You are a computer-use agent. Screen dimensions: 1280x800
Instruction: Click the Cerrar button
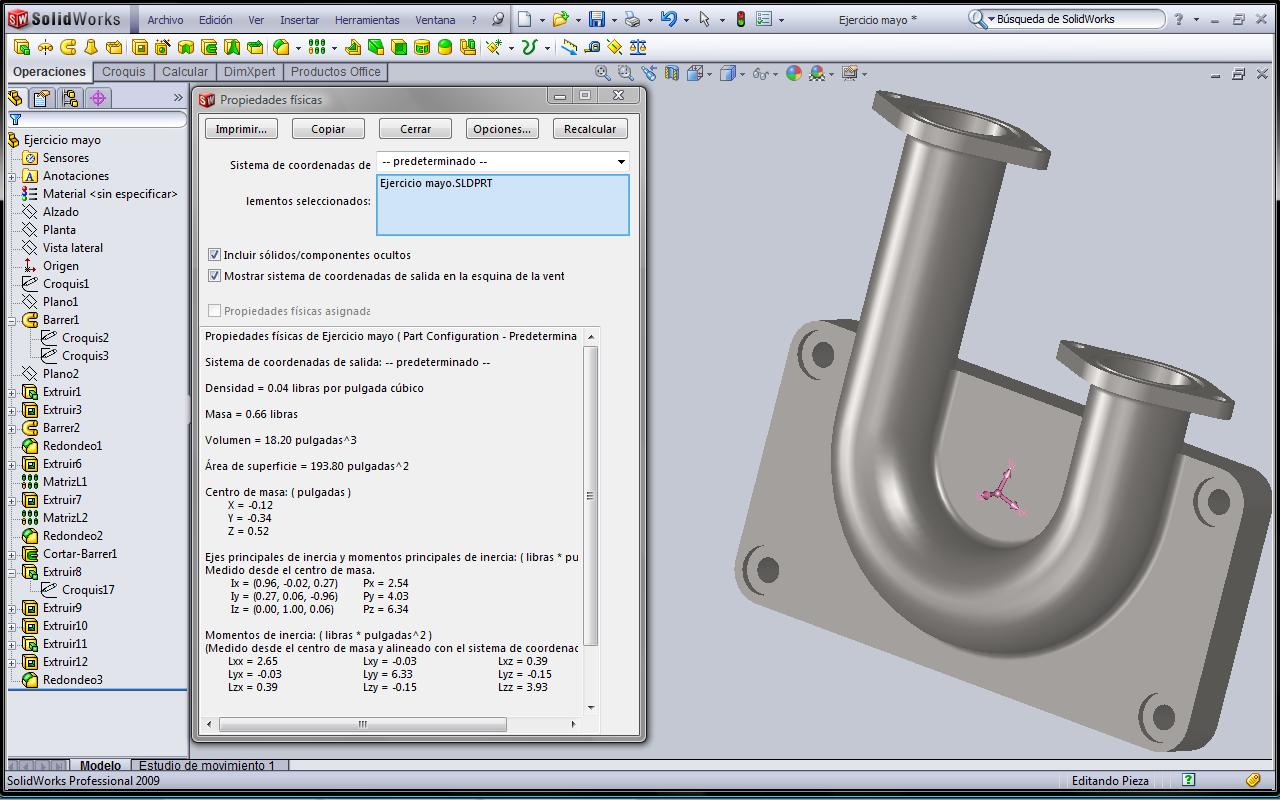tap(415, 129)
